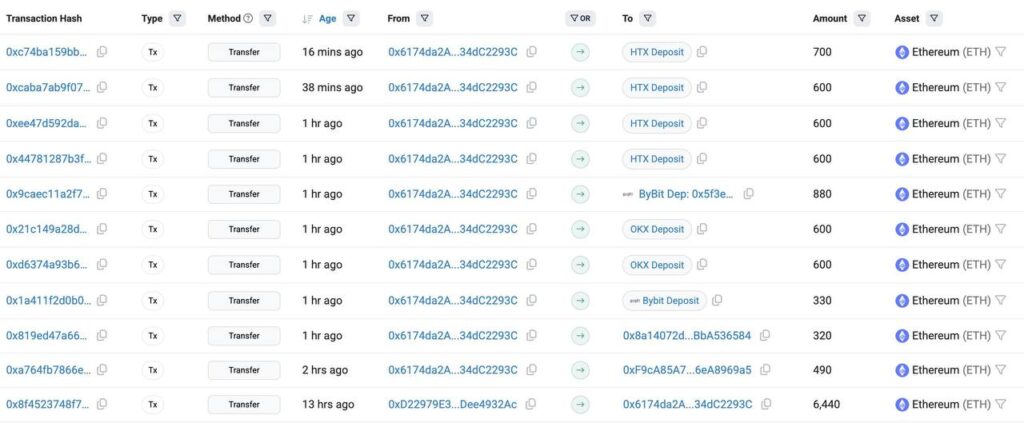The image size is (1024, 423).
Task: Open the Asset column filter
Action: 933,18
